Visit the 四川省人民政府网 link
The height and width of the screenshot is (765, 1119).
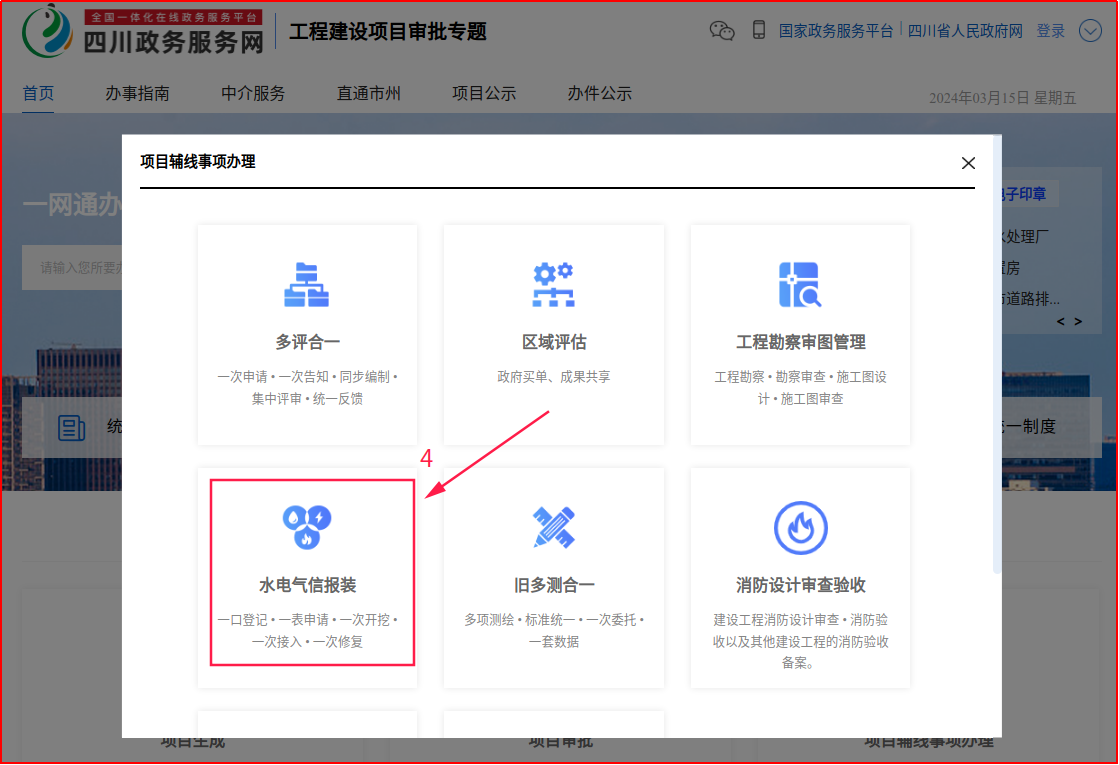coord(965,31)
